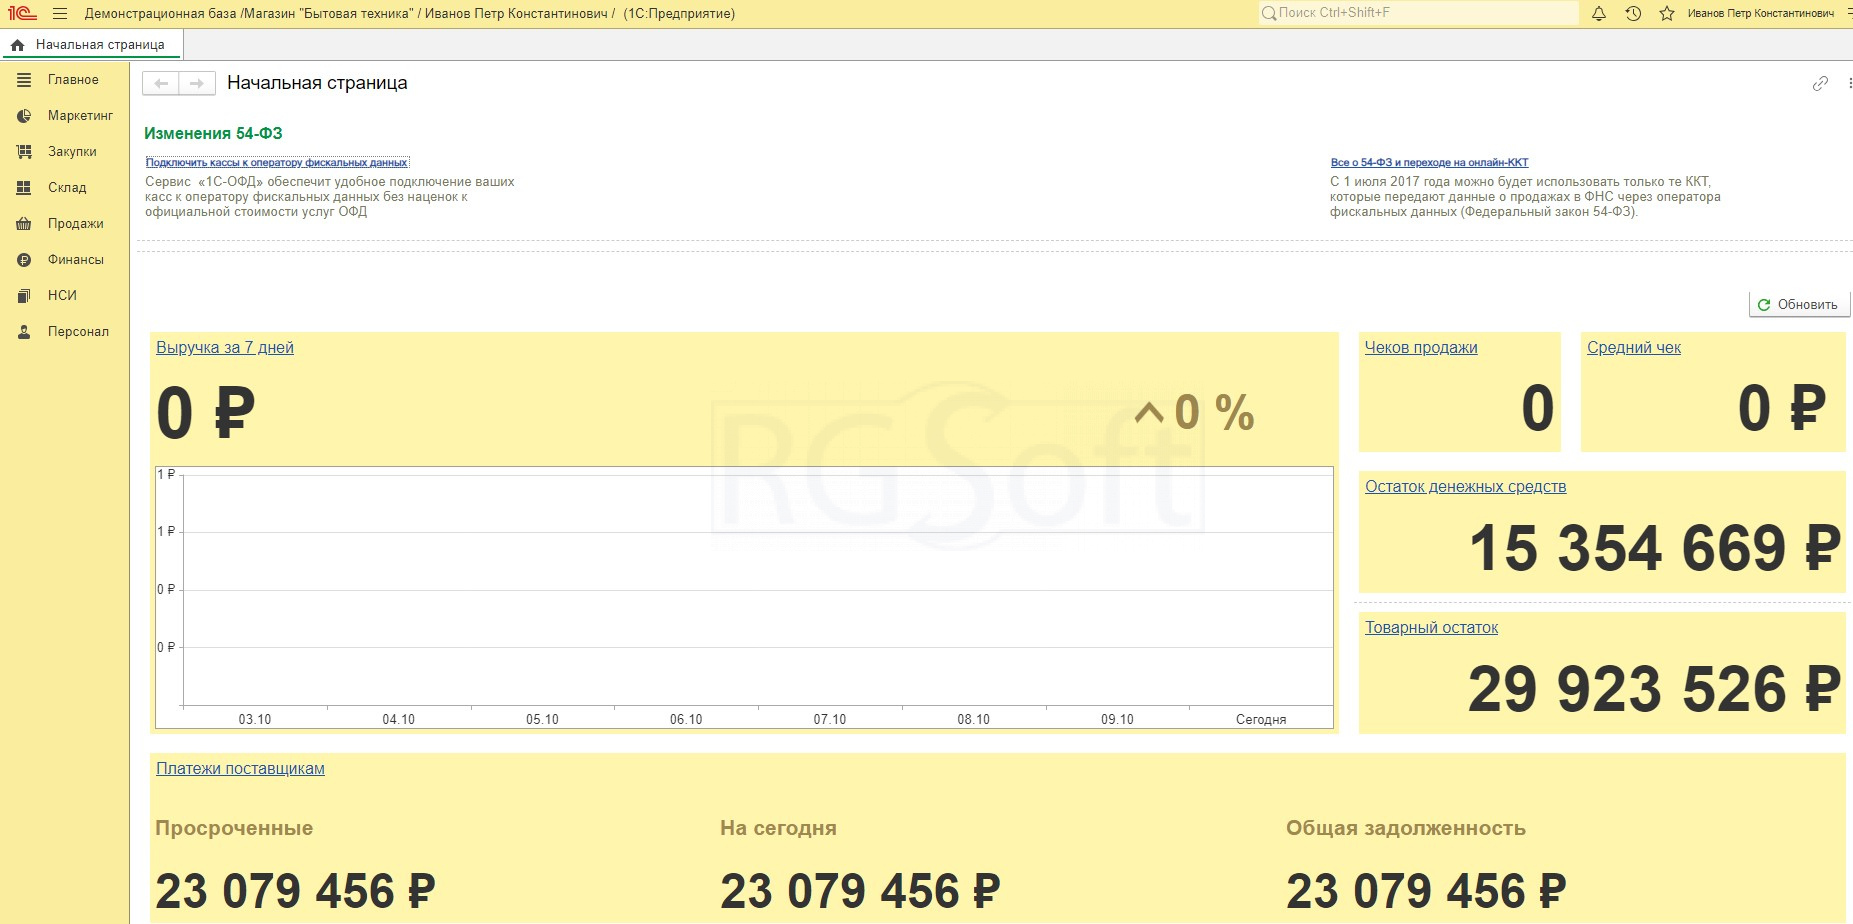
Task: Open Закупки section
Action: coord(72,152)
